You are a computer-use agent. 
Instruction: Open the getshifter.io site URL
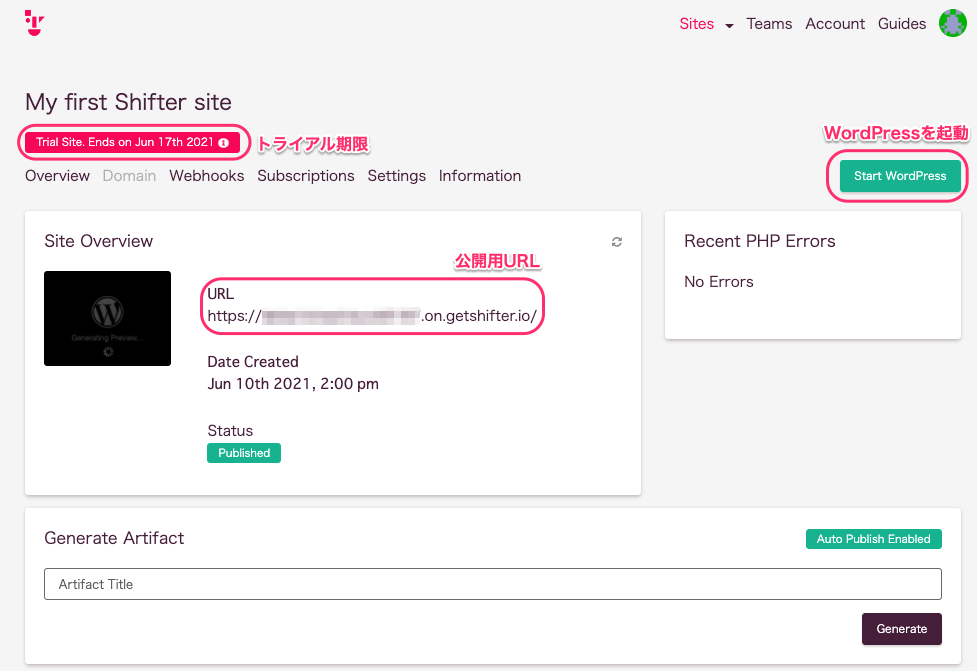(x=372, y=316)
